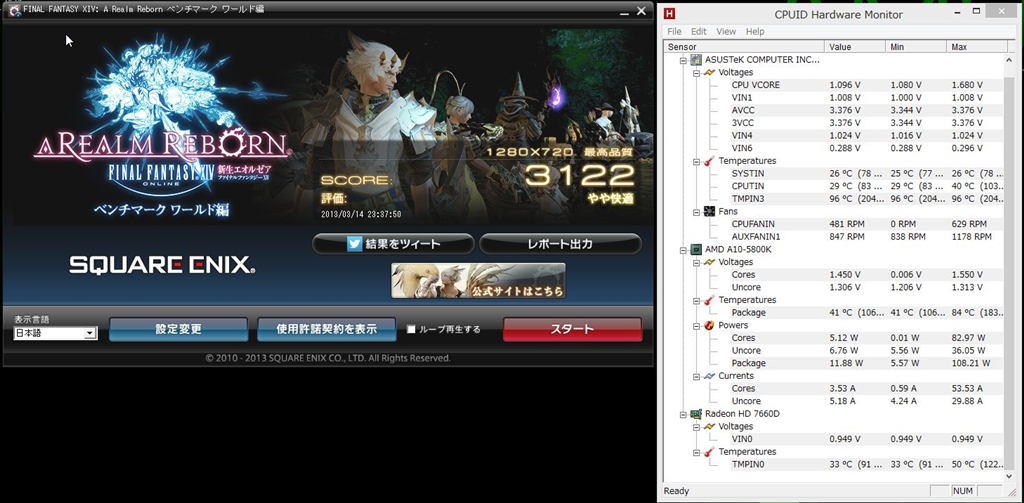Click the Fans category icon
The image size is (1024, 503).
tap(709, 212)
